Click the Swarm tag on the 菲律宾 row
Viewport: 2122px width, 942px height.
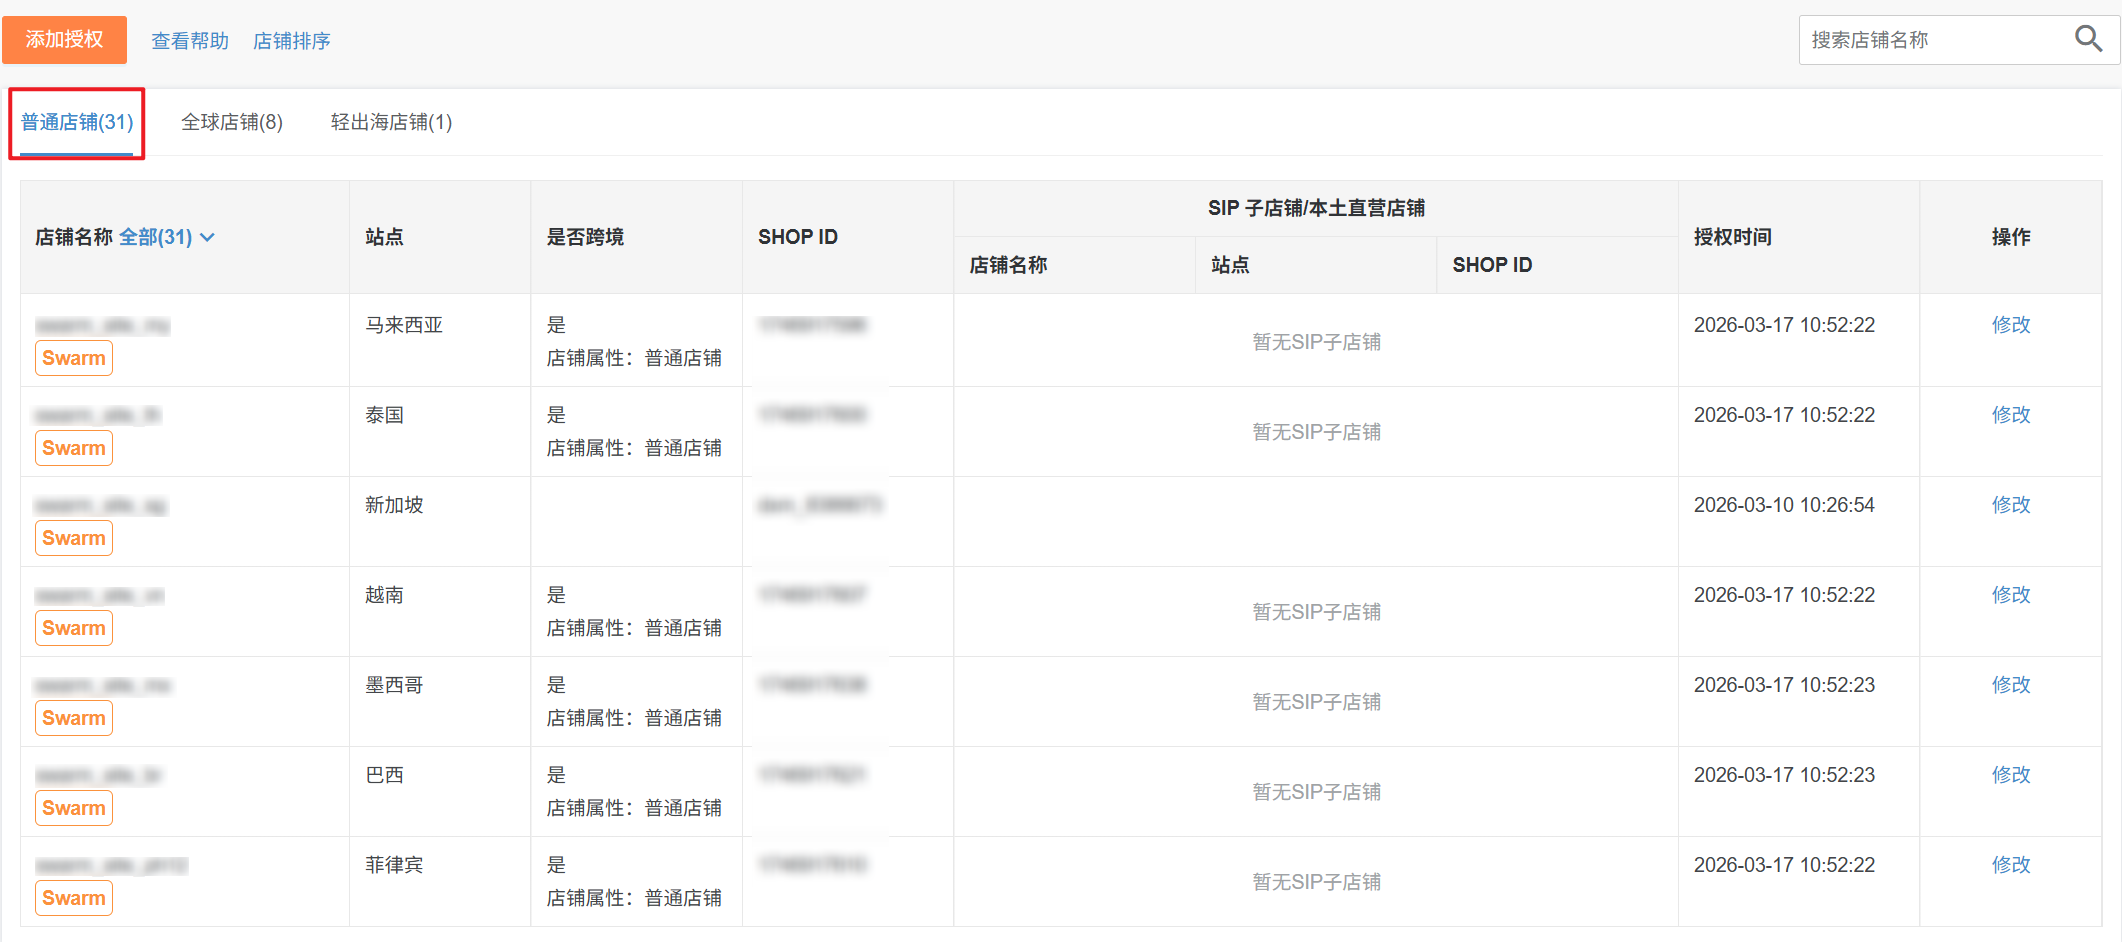pos(74,898)
